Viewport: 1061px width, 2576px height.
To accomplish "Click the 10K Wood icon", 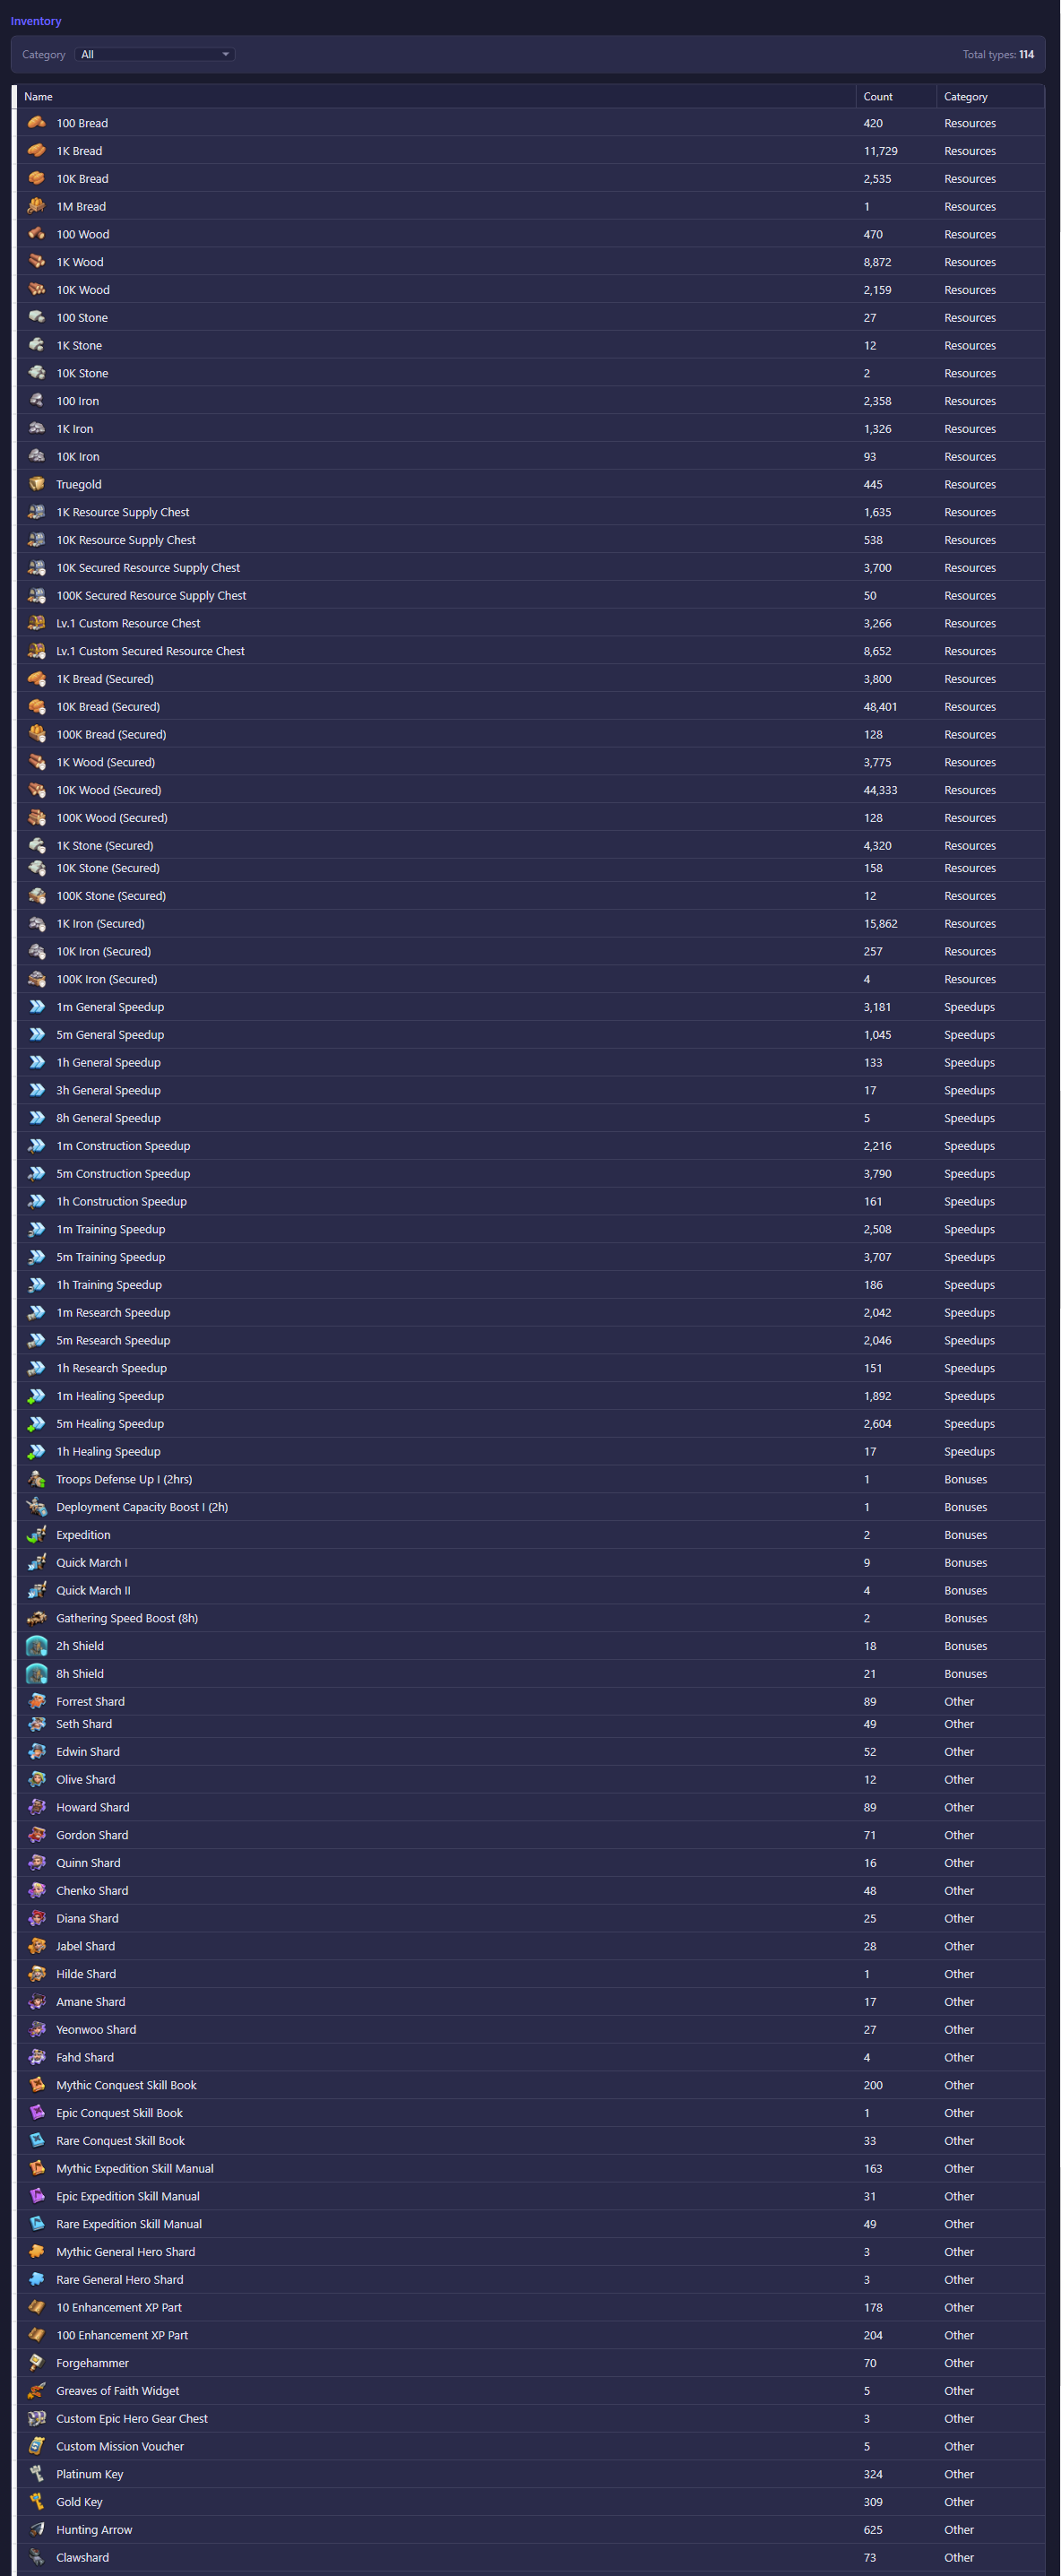I will coord(37,290).
